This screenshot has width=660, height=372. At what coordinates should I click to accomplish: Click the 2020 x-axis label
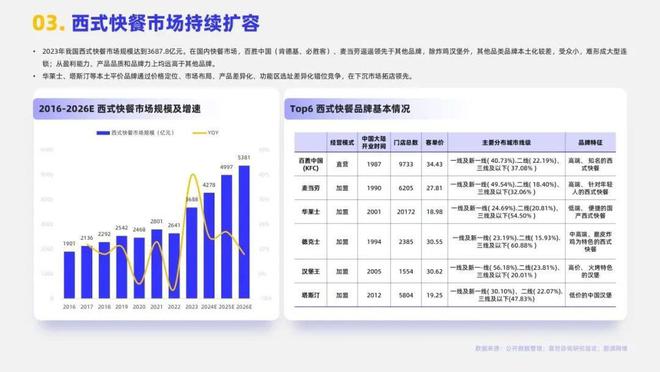[x=139, y=307]
